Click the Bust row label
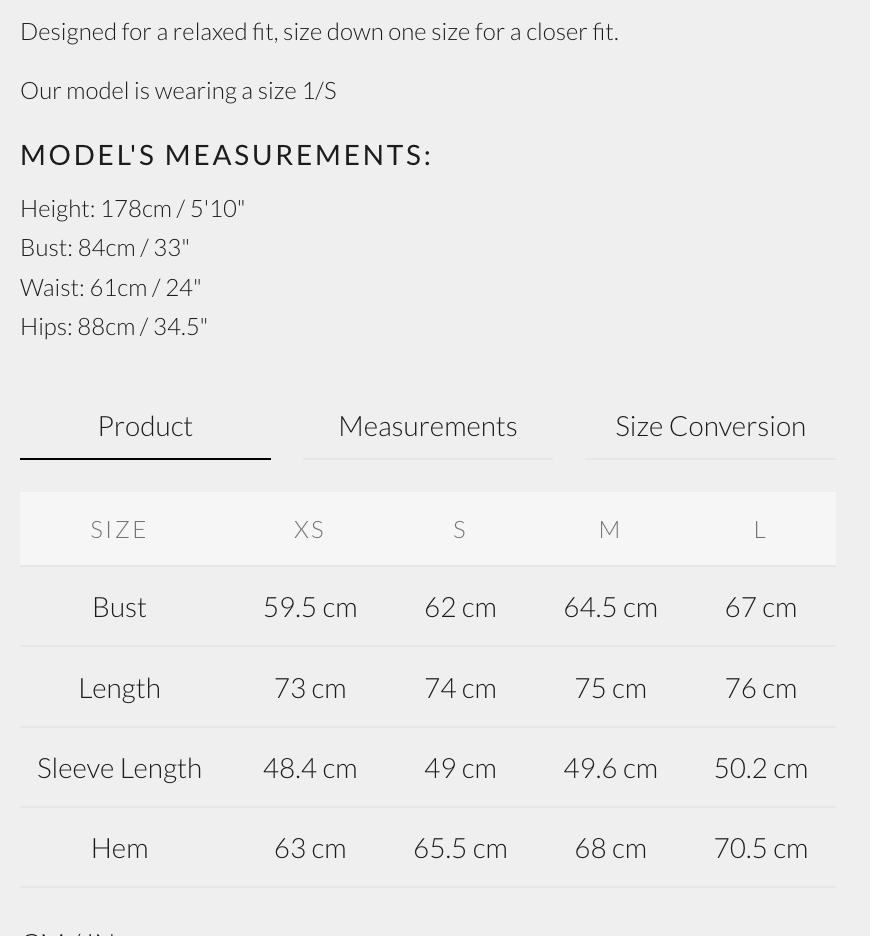The image size is (870, 936). [119, 607]
